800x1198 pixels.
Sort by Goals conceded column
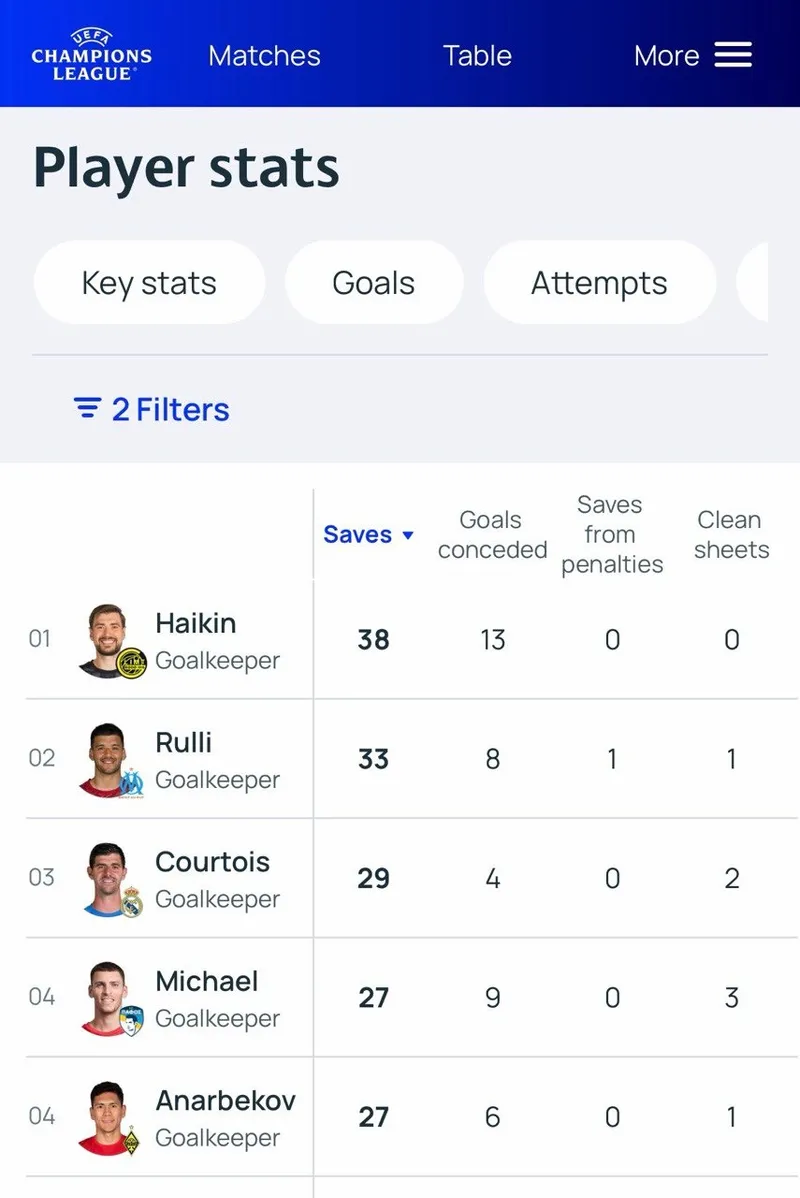[x=492, y=535]
